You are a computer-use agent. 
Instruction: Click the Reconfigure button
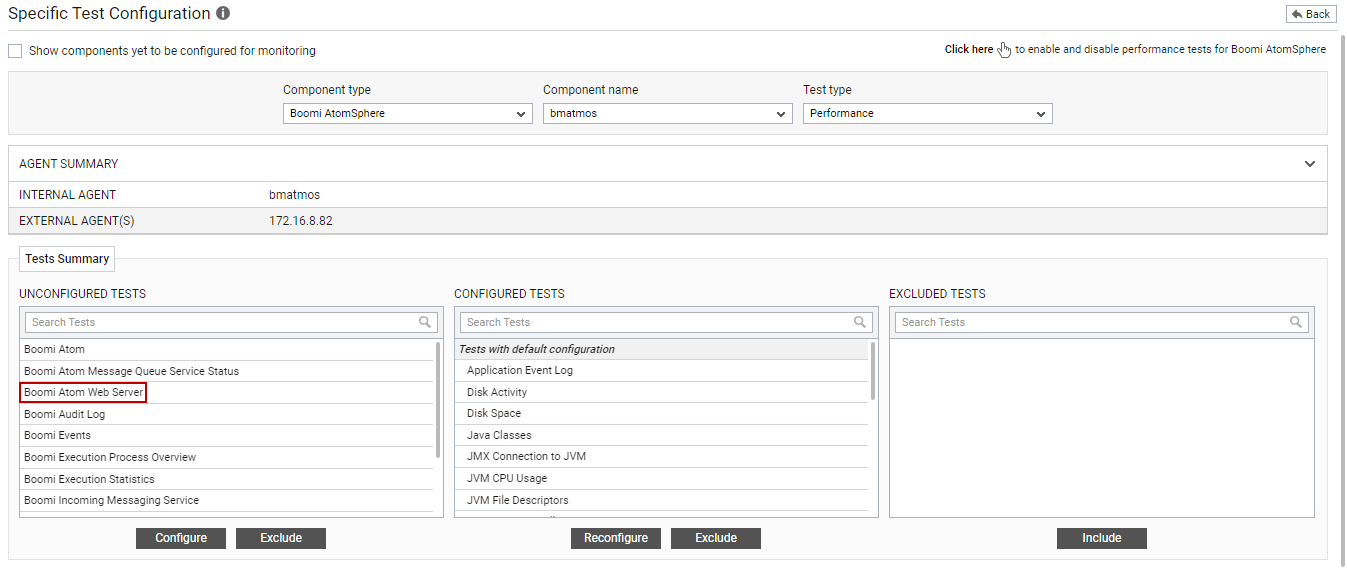[616, 538]
